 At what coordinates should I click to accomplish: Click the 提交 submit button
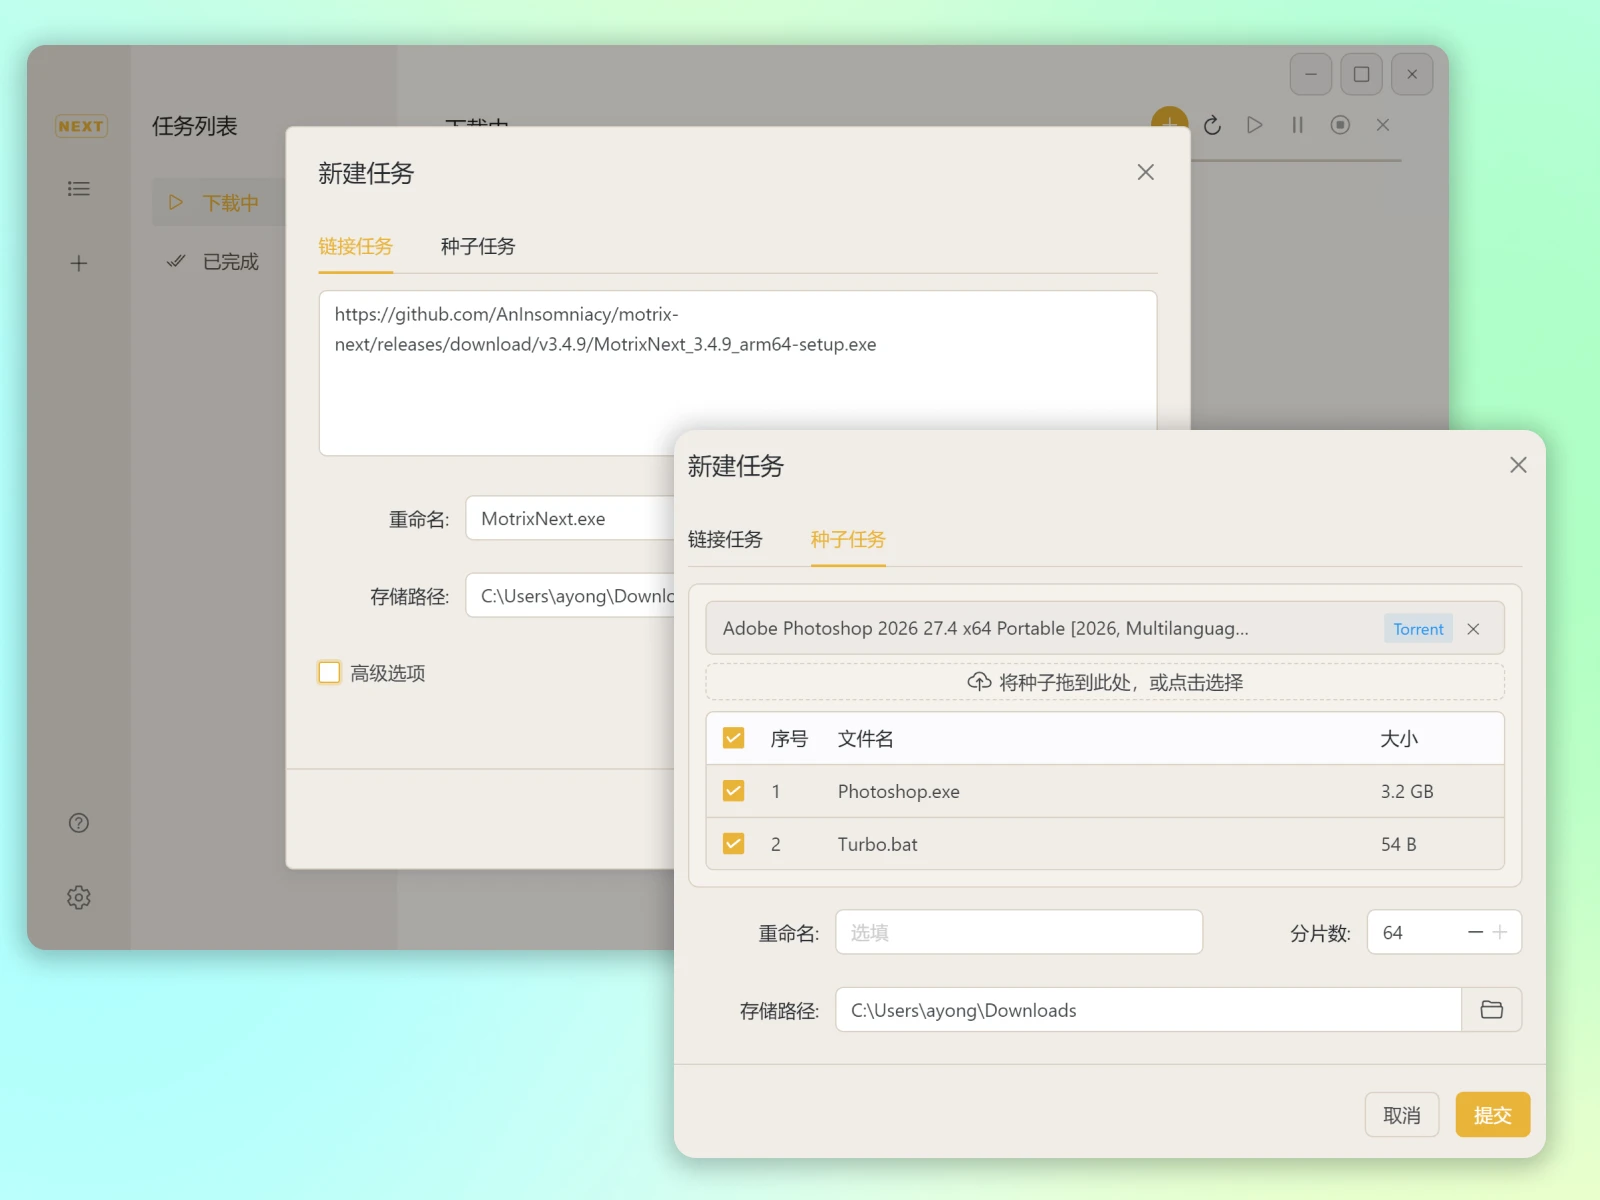point(1492,1115)
